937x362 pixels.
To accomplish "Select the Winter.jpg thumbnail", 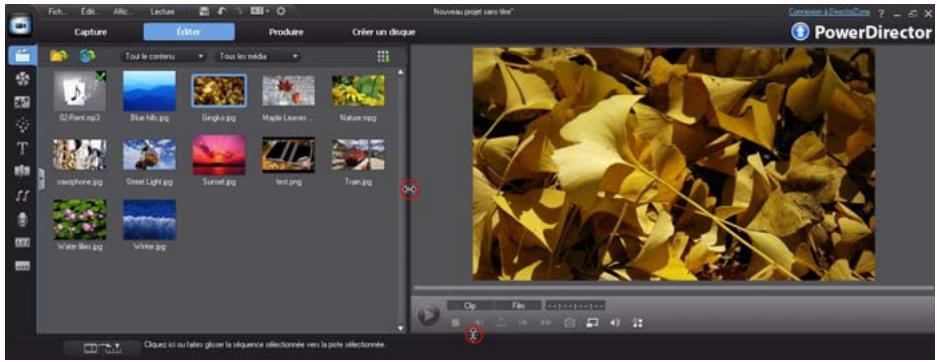I will pyautogui.click(x=149, y=219).
